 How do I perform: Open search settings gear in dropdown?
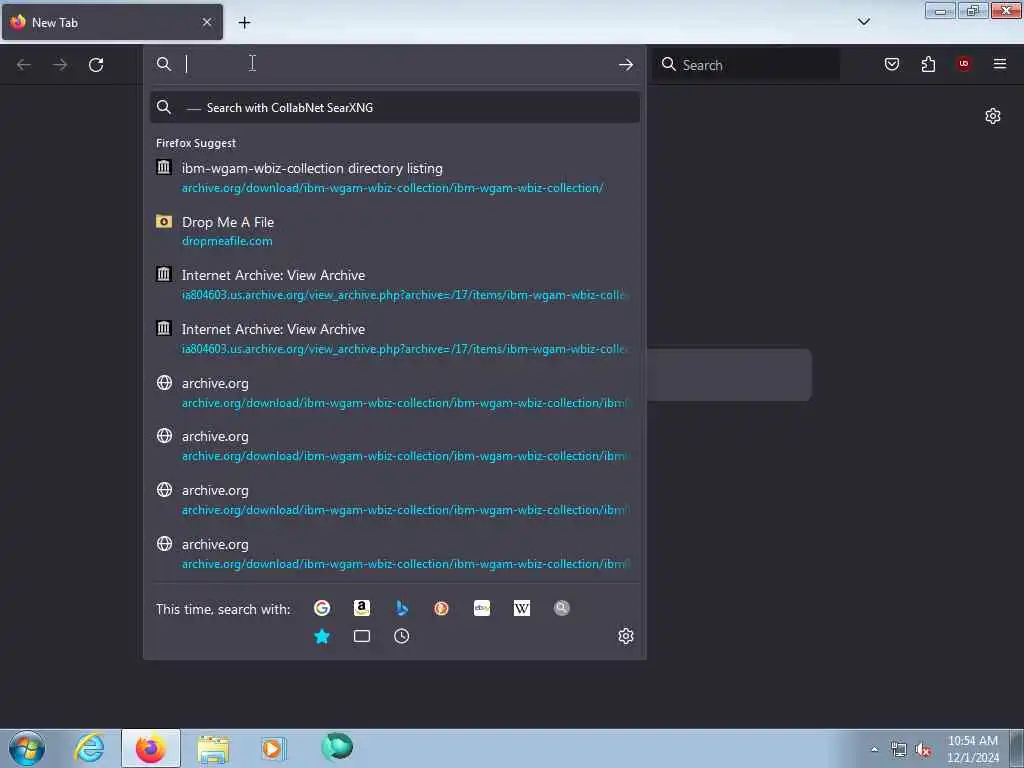coord(626,636)
